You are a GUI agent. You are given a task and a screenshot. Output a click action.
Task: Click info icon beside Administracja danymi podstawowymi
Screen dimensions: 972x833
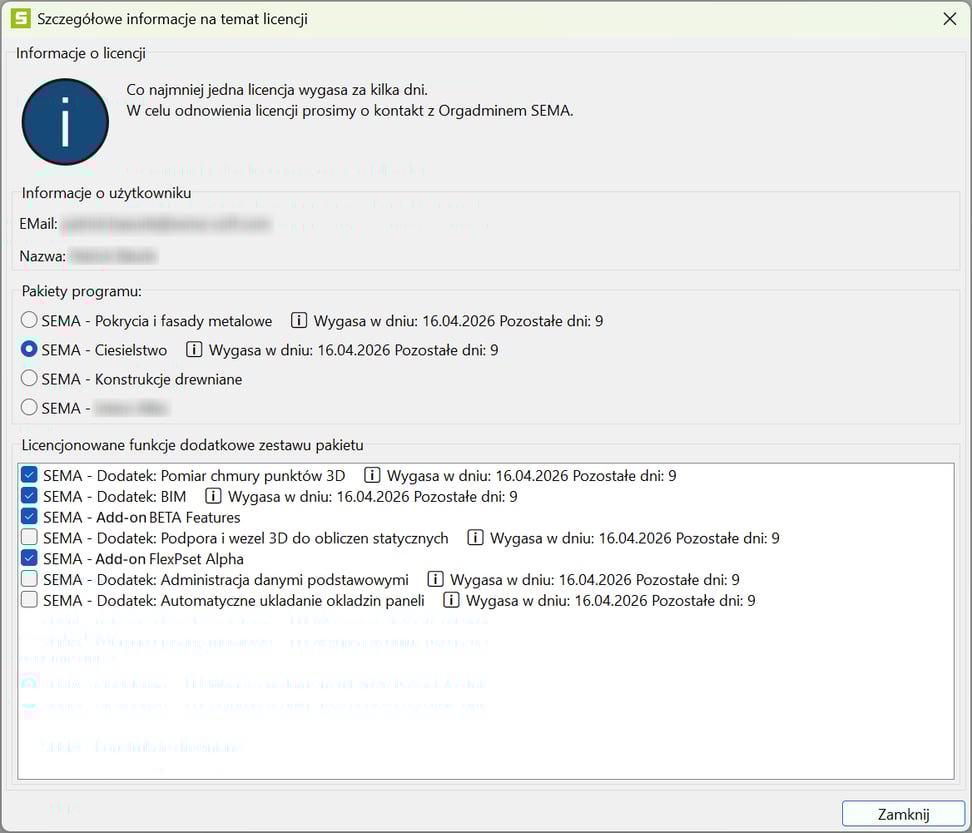pos(435,580)
